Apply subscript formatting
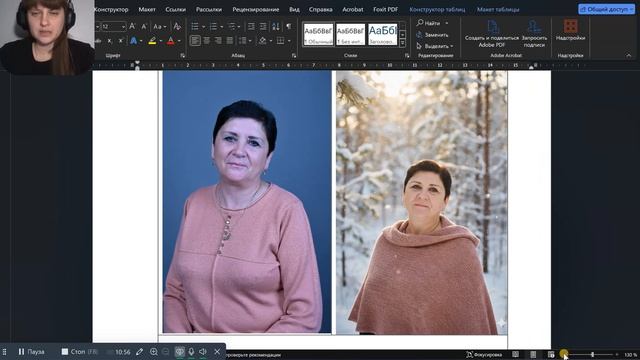The width and height of the screenshot is (640, 360). 109,41
